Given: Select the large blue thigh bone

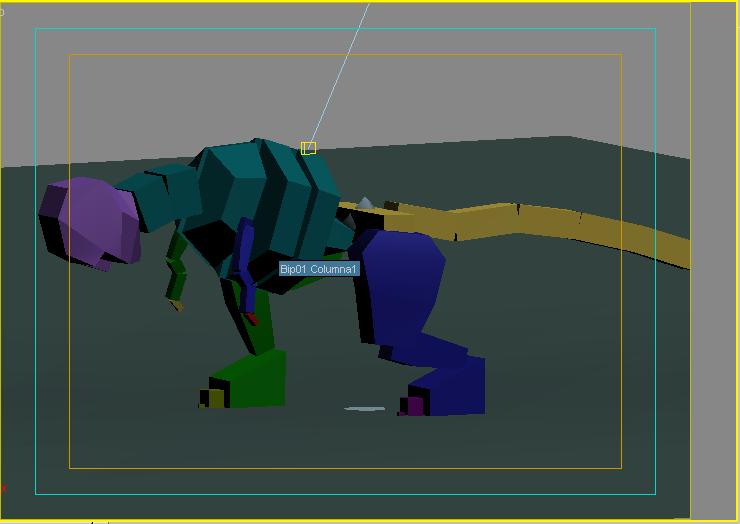Looking at the screenshot, I should coord(401,288).
